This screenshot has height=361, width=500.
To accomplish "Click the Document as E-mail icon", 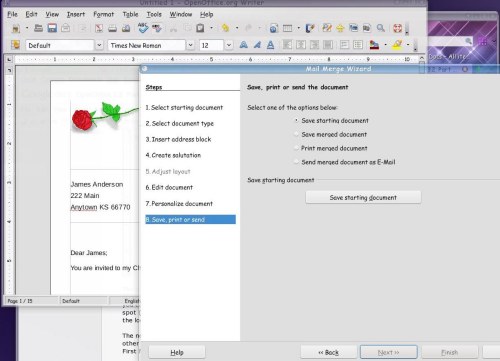I will tap(66, 28).
